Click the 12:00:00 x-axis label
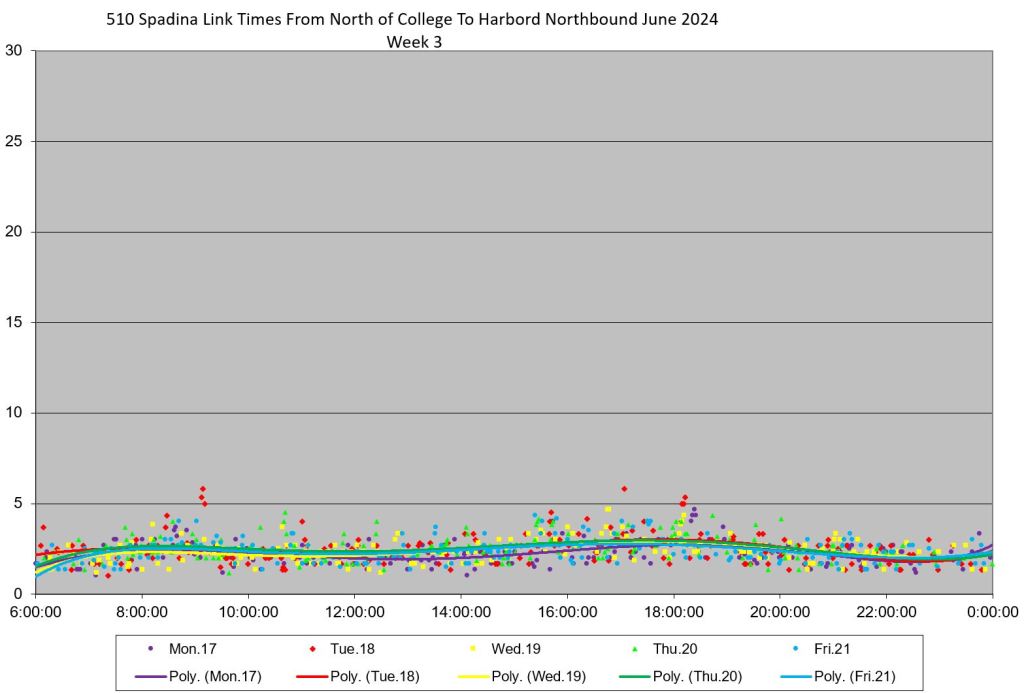The height and width of the screenshot is (693, 1024). point(354,612)
